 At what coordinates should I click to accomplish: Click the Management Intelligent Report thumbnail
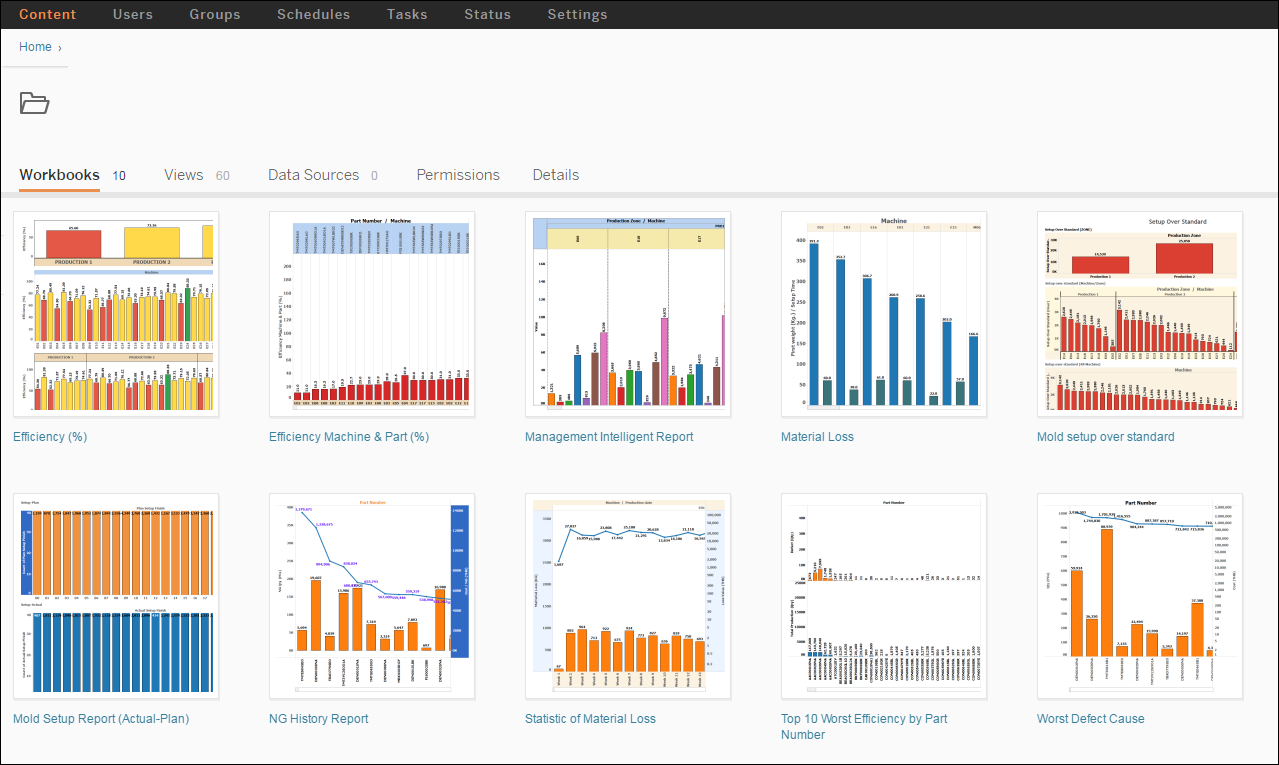(x=628, y=314)
